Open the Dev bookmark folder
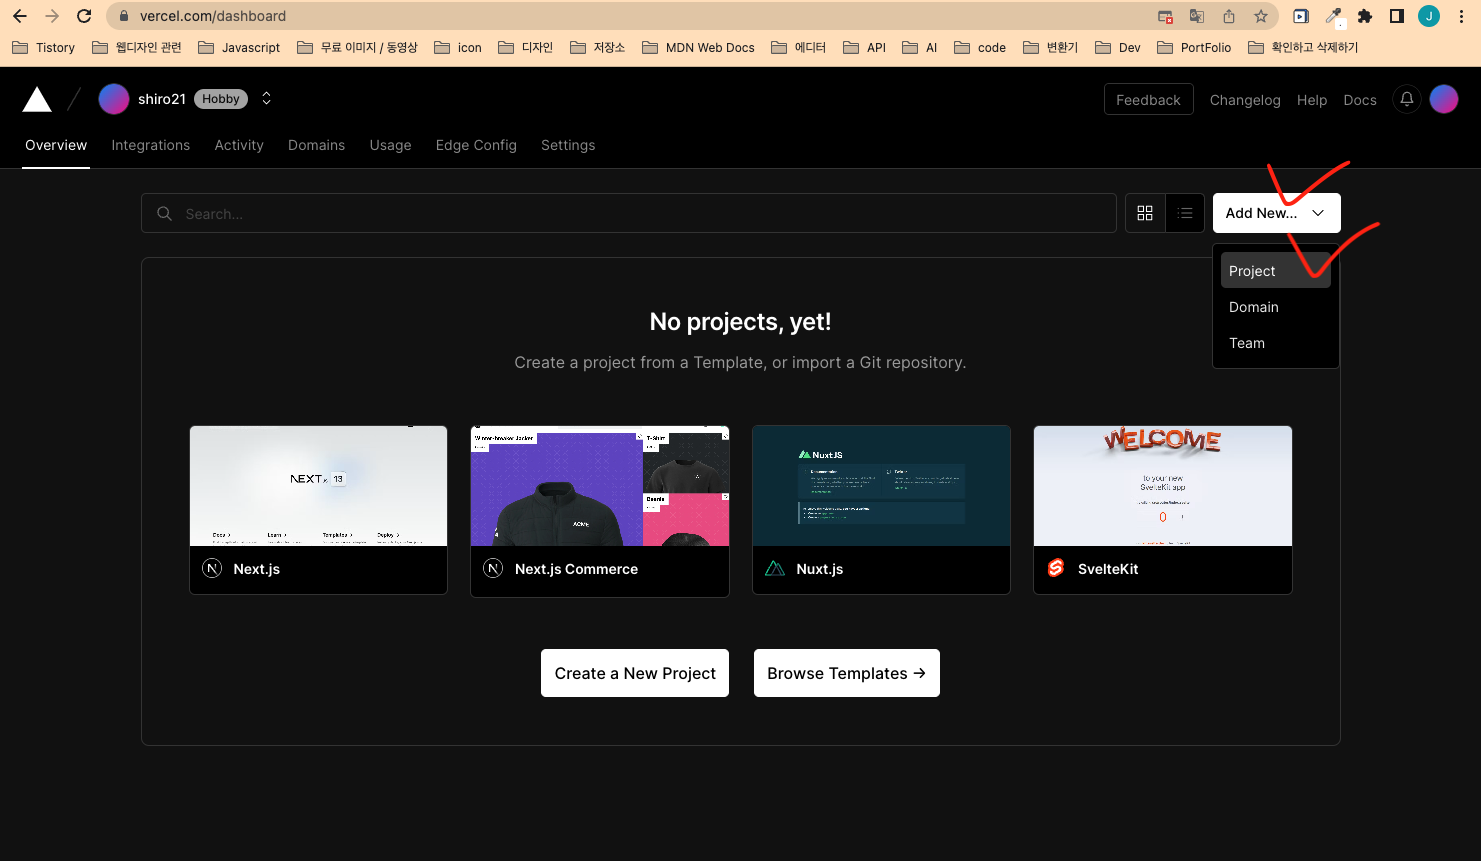Image resolution: width=1481 pixels, height=861 pixels. click(x=1118, y=47)
